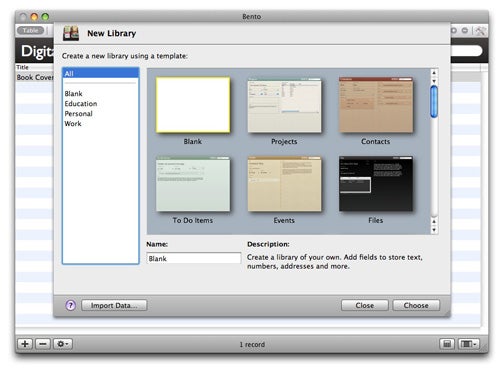Click the Import Data... button

coord(114,305)
